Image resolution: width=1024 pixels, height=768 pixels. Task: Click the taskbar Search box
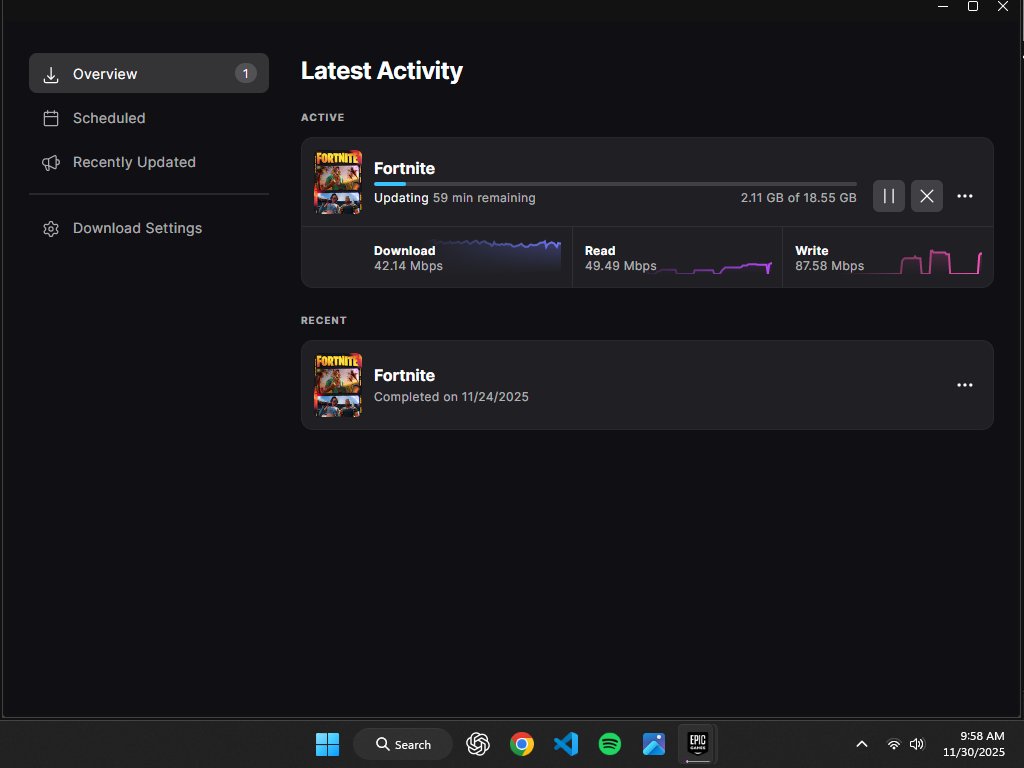click(x=403, y=744)
